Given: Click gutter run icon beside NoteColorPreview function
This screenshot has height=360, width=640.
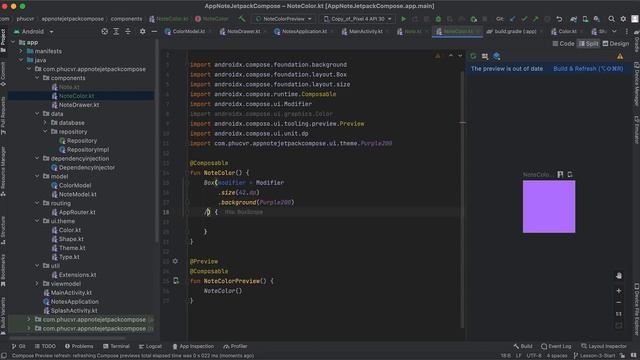Looking at the screenshot, I should pyautogui.click(x=176, y=281).
